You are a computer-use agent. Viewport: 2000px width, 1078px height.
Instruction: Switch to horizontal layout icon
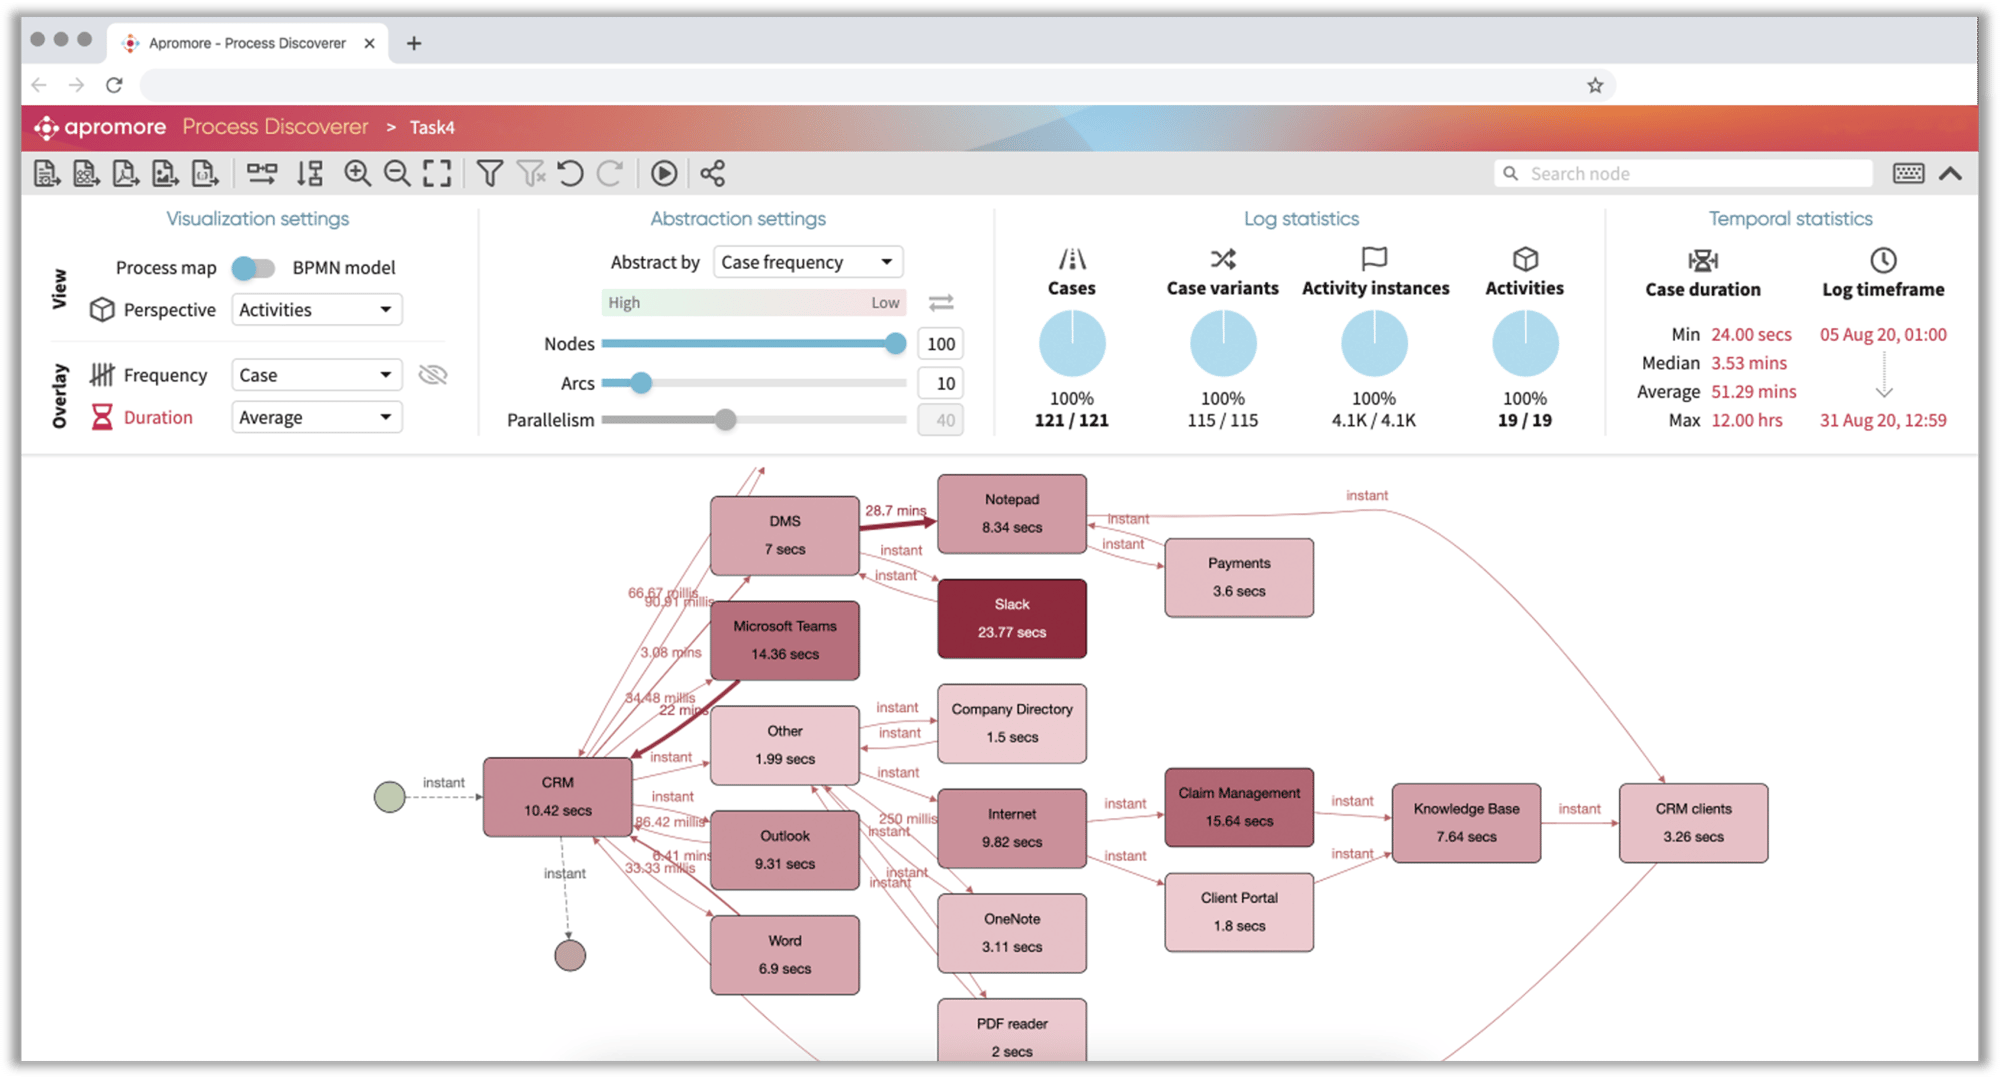tap(262, 174)
